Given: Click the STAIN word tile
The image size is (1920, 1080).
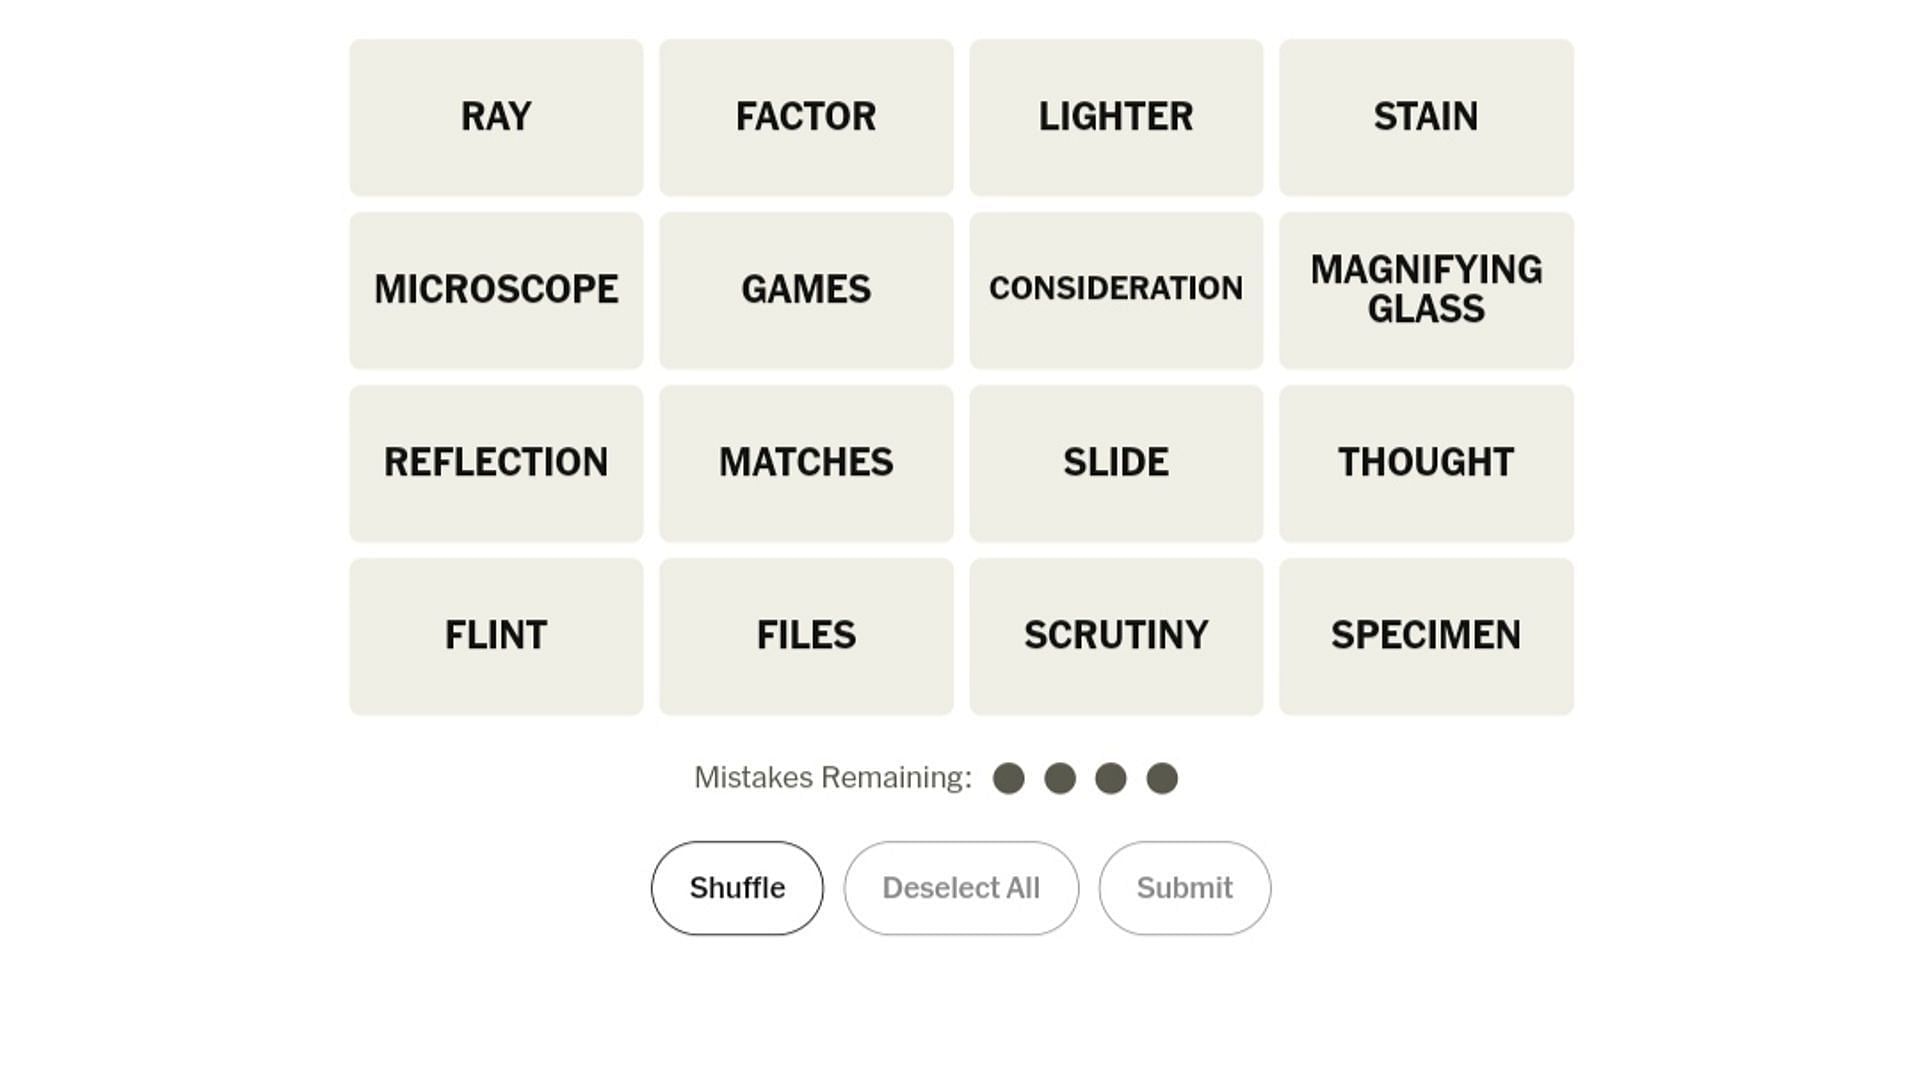Looking at the screenshot, I should (x=1425, y=116).
